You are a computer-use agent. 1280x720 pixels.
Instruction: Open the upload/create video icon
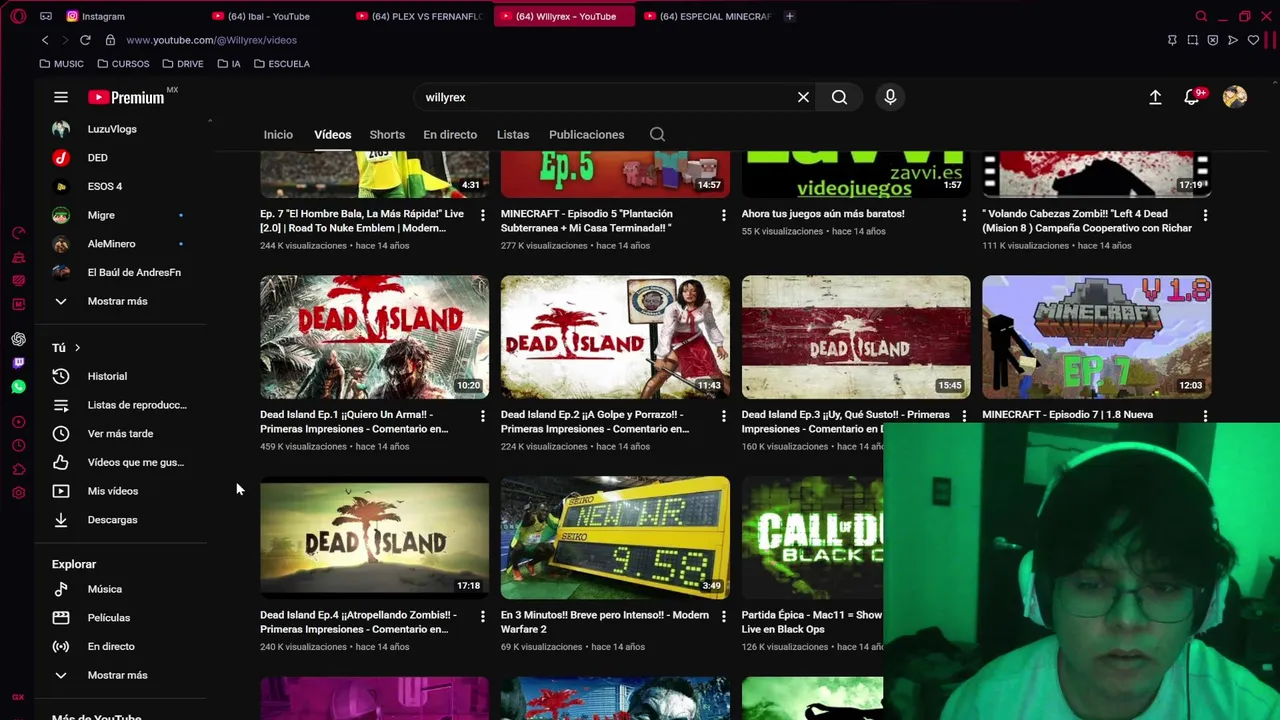1155,97
